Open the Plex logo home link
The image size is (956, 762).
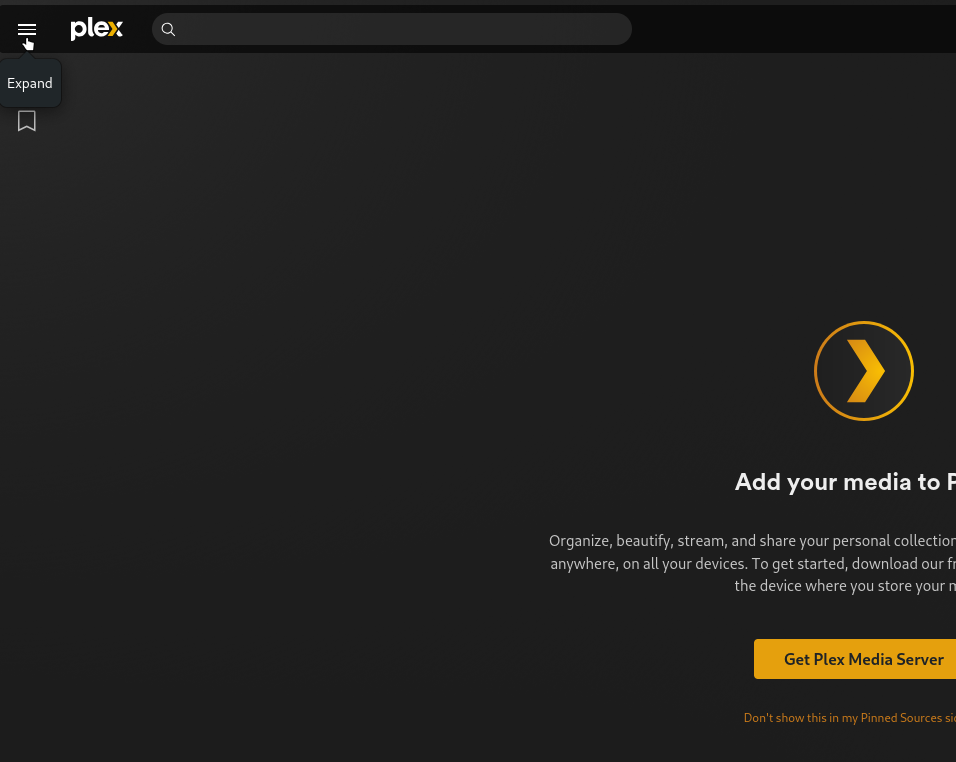click(x=96, y=29)
